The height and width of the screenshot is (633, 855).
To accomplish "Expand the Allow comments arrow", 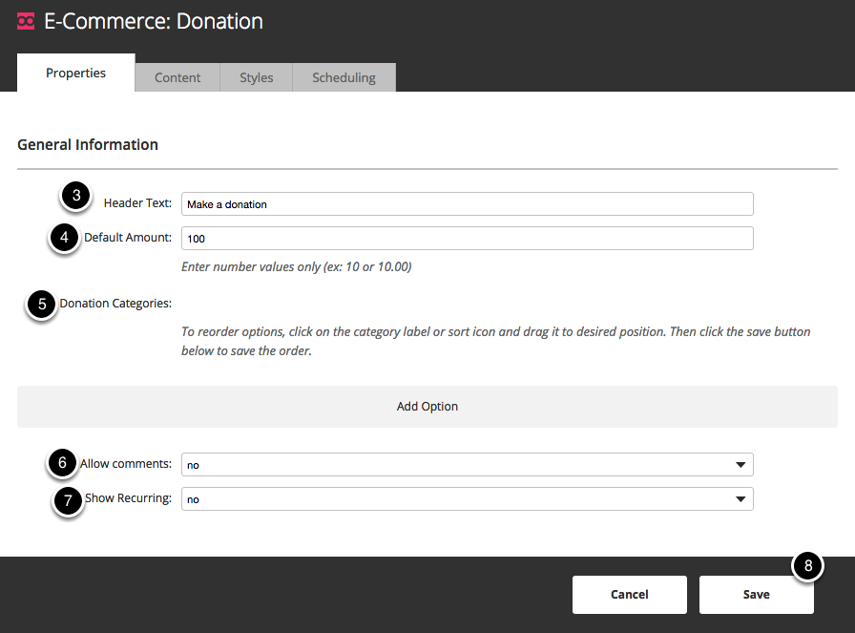I will tap(740, 465).
